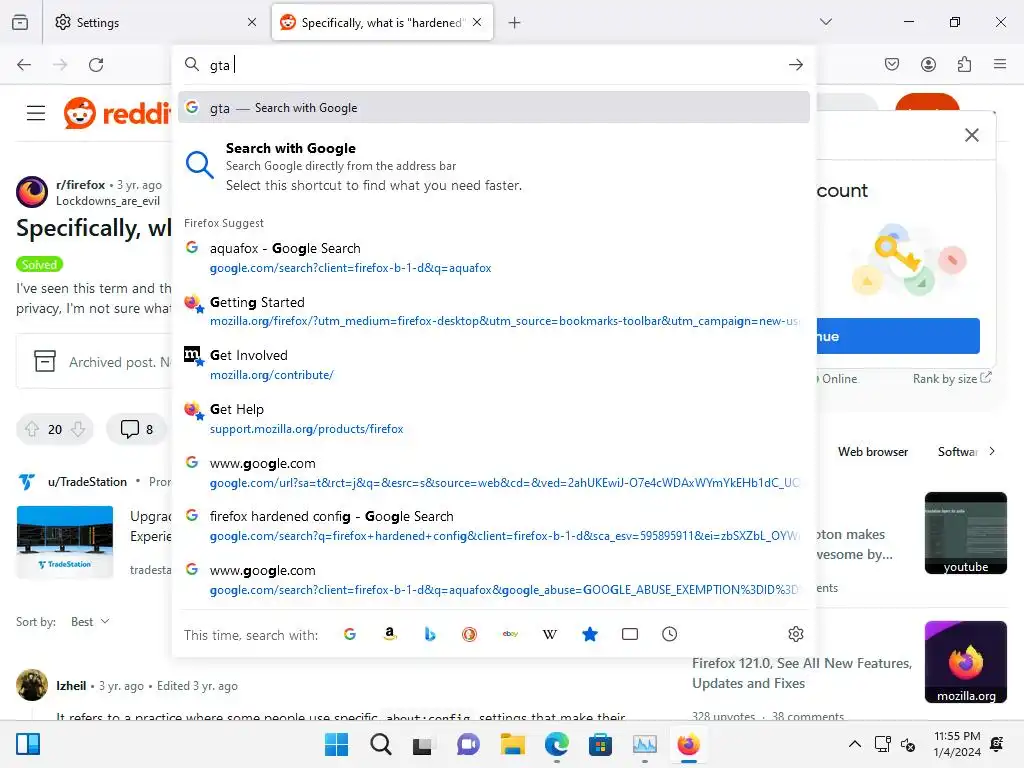Open the u/TradeStation promoted profile link

pyautogui.click(x=87, y=482)
